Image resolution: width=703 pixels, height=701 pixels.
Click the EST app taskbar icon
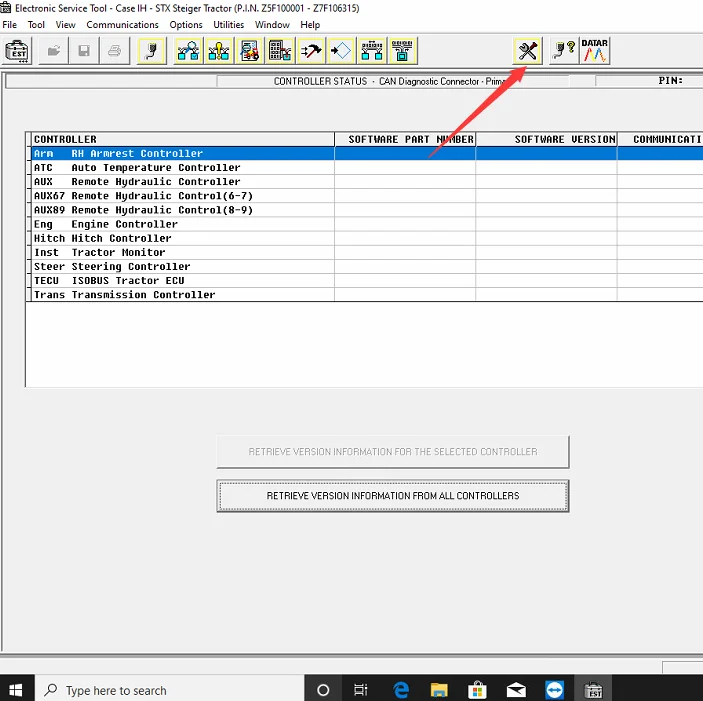pyautogui.click(x=594, y=690)
